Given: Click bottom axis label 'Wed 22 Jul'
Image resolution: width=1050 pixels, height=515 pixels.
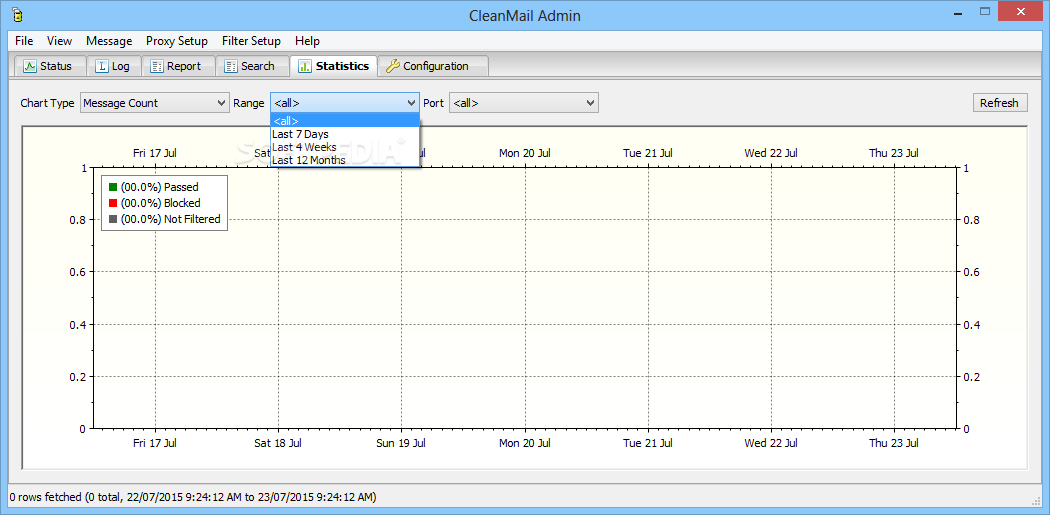Looking at the screenshot, I should tap(771, 443).
